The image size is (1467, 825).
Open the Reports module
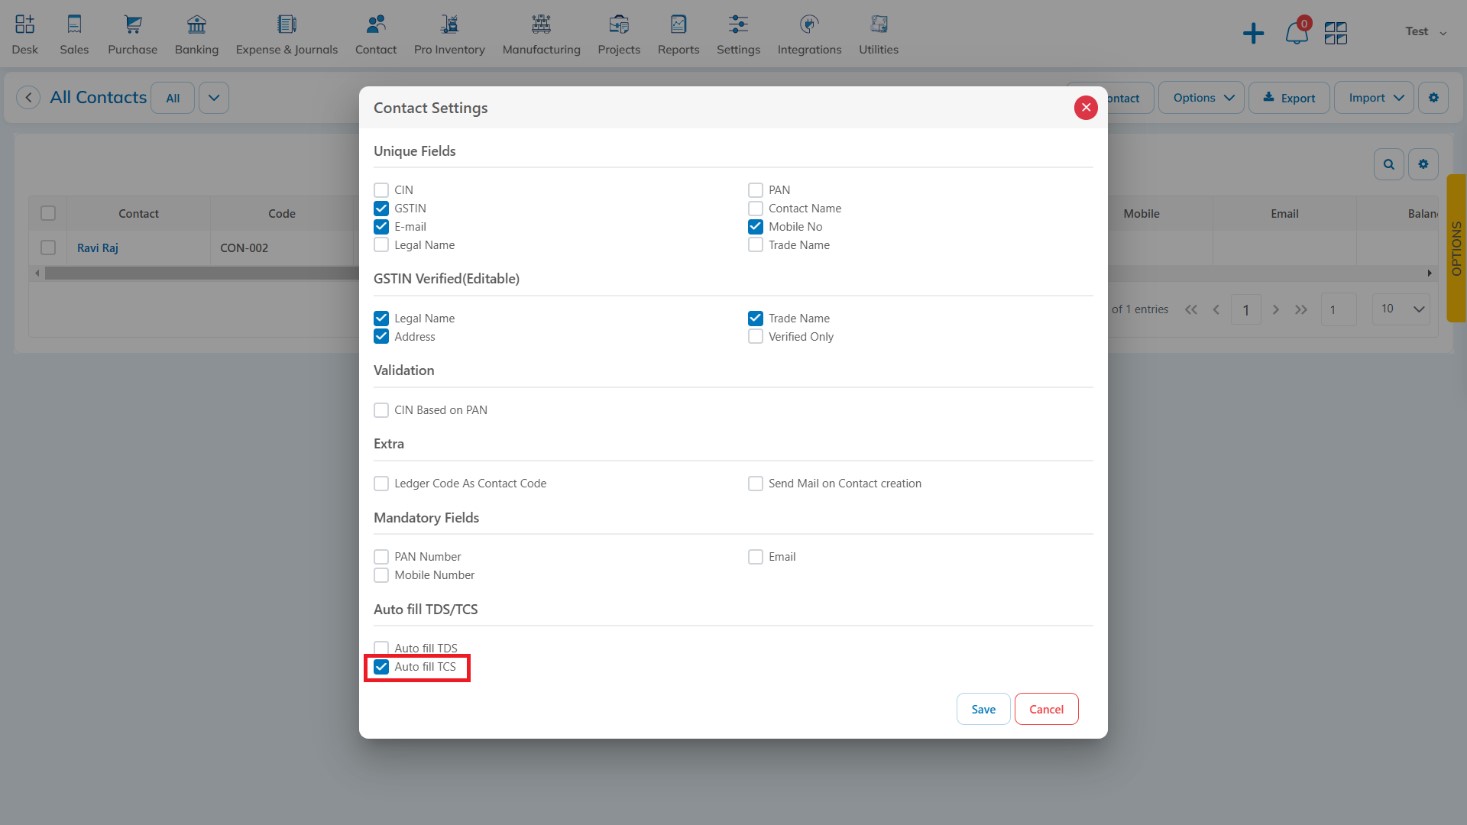coord(678,34)
